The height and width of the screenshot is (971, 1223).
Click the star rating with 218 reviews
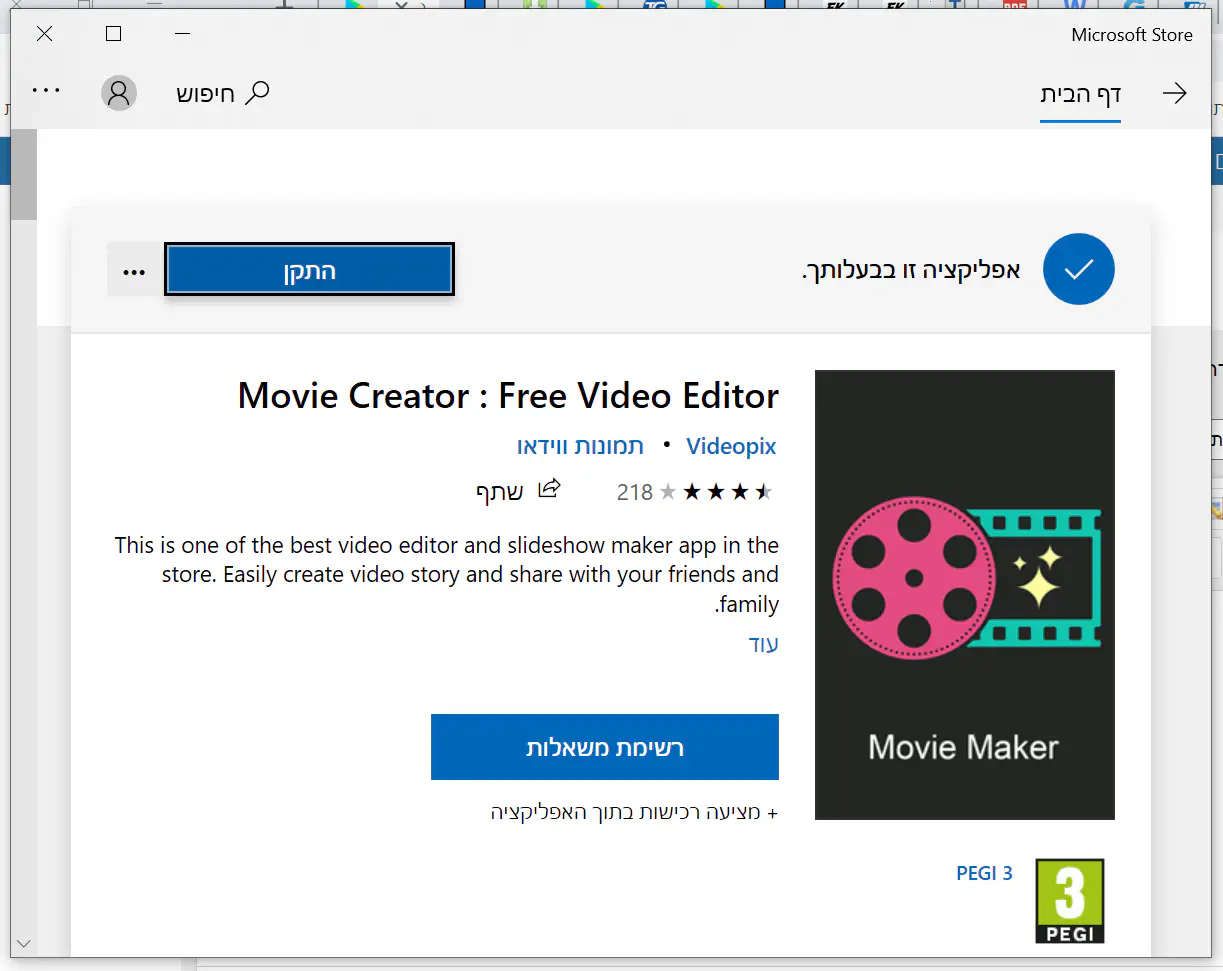694,491
